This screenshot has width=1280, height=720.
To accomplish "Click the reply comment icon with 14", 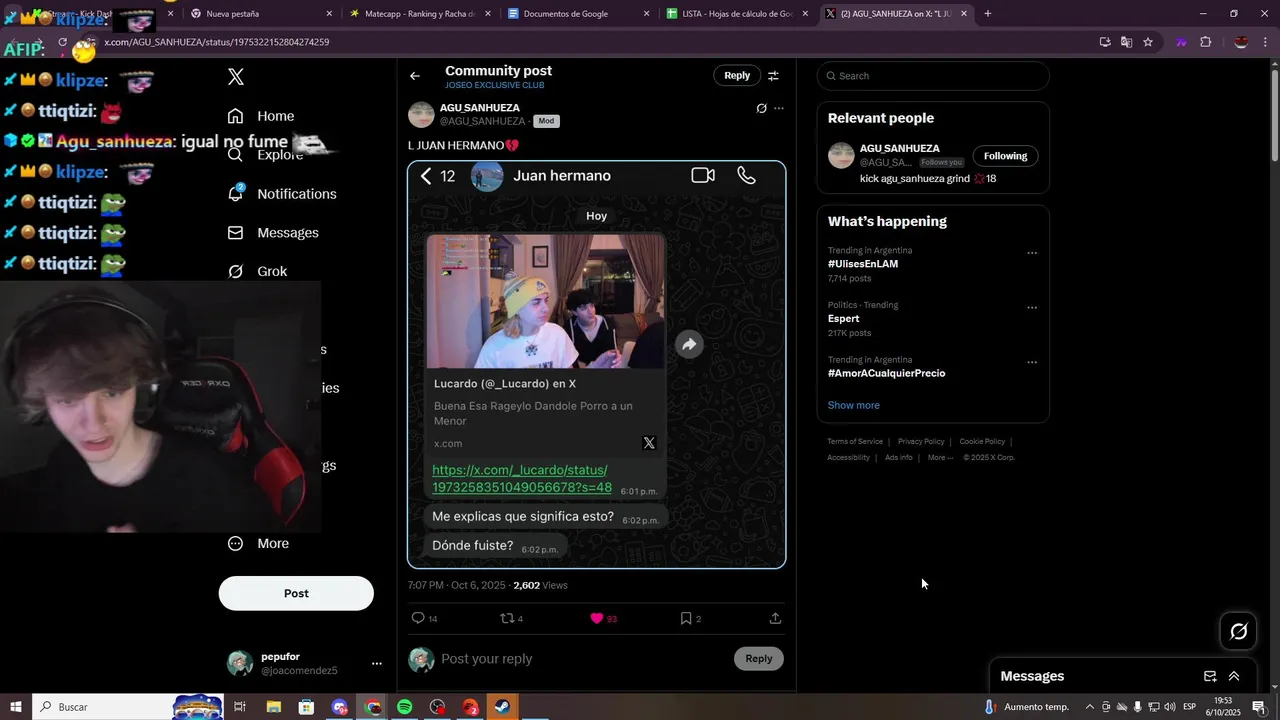I will tap(424, 618).
